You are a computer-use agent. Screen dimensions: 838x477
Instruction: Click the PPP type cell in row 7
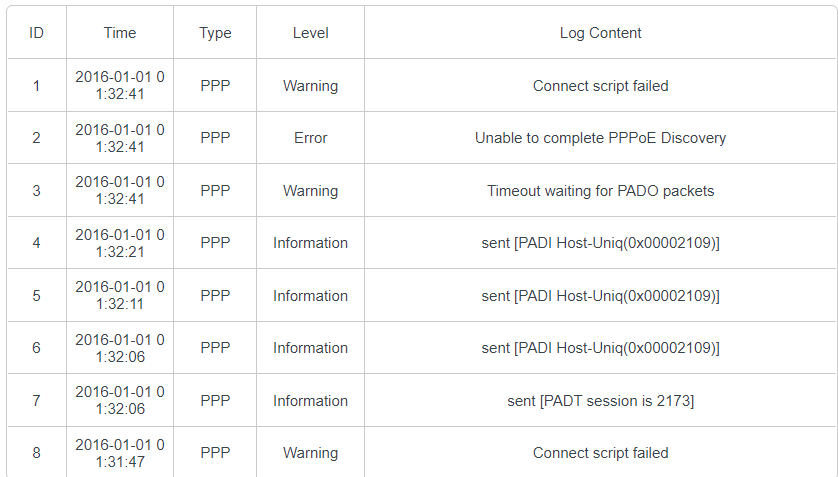215,401
